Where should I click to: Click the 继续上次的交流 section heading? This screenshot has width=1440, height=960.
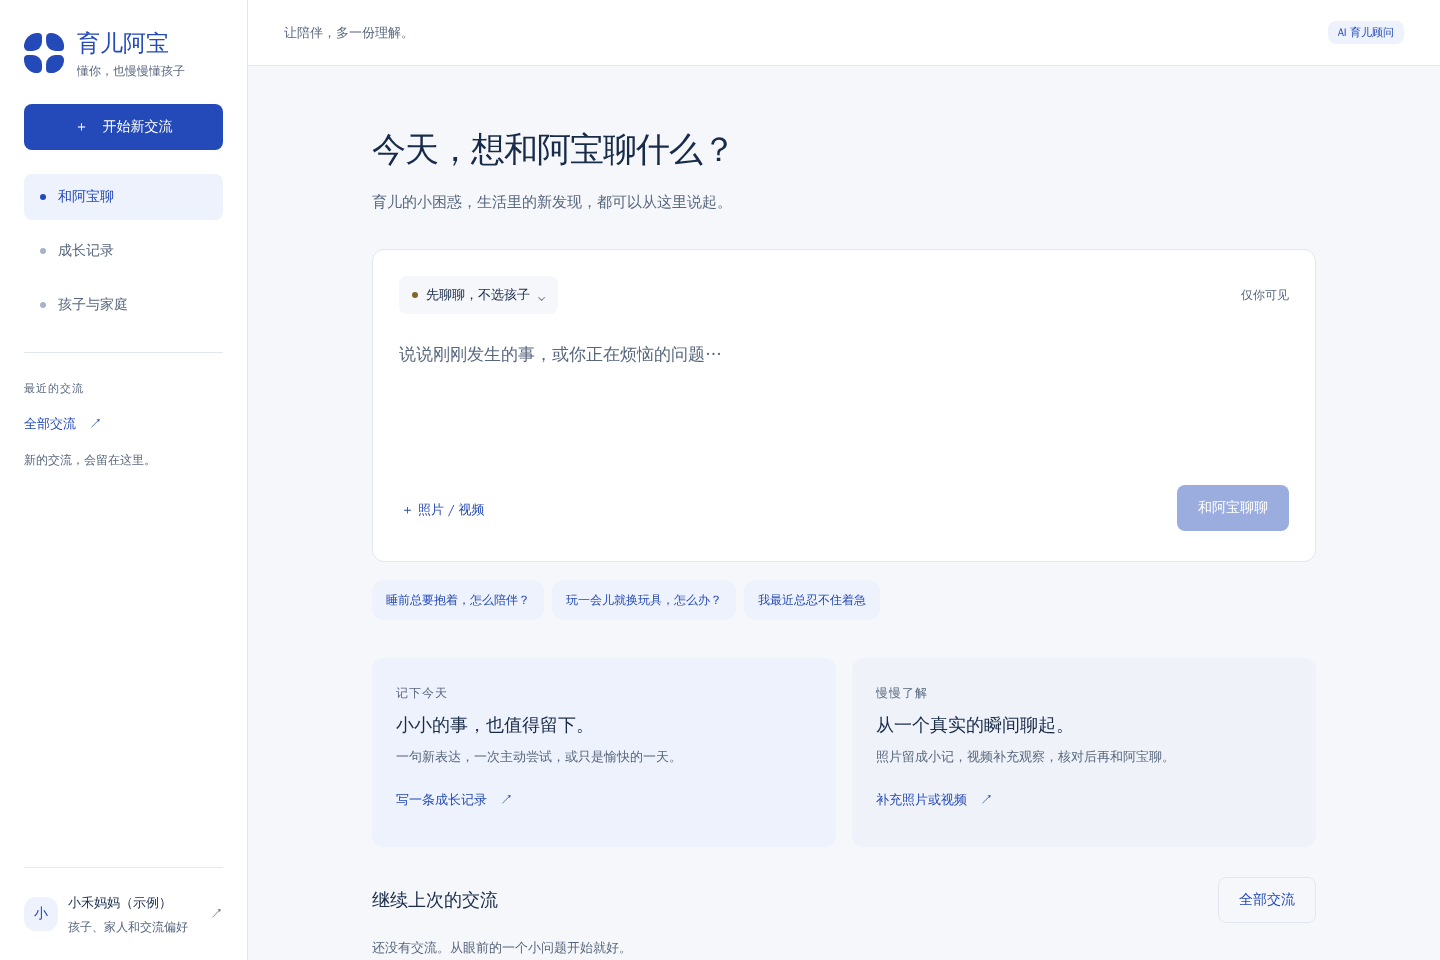[x=435, y=900]
